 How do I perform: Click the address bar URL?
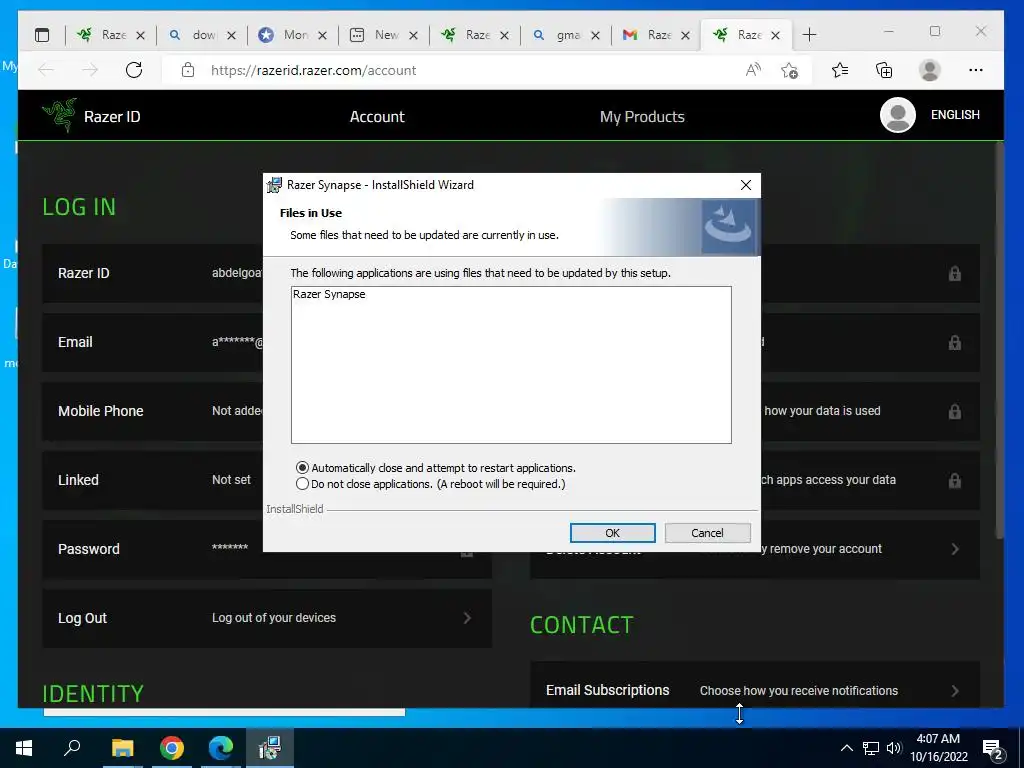[x=313, y=71]
